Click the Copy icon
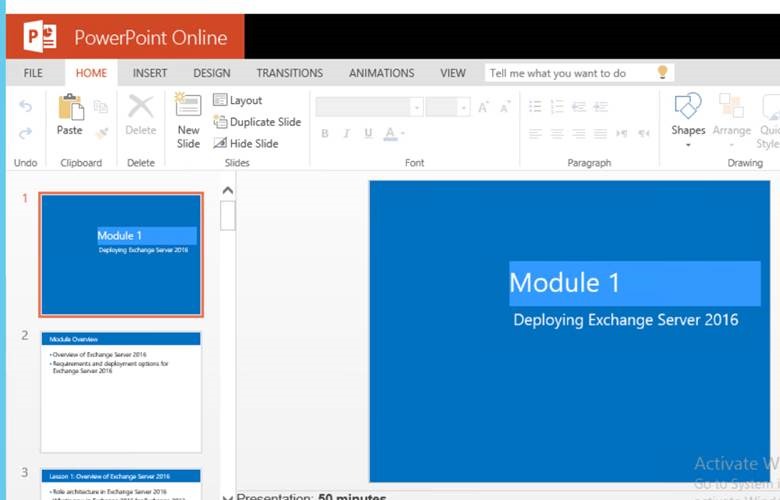Image resolution: width=780 pixels, height=500 pixels. click(101, 106)
